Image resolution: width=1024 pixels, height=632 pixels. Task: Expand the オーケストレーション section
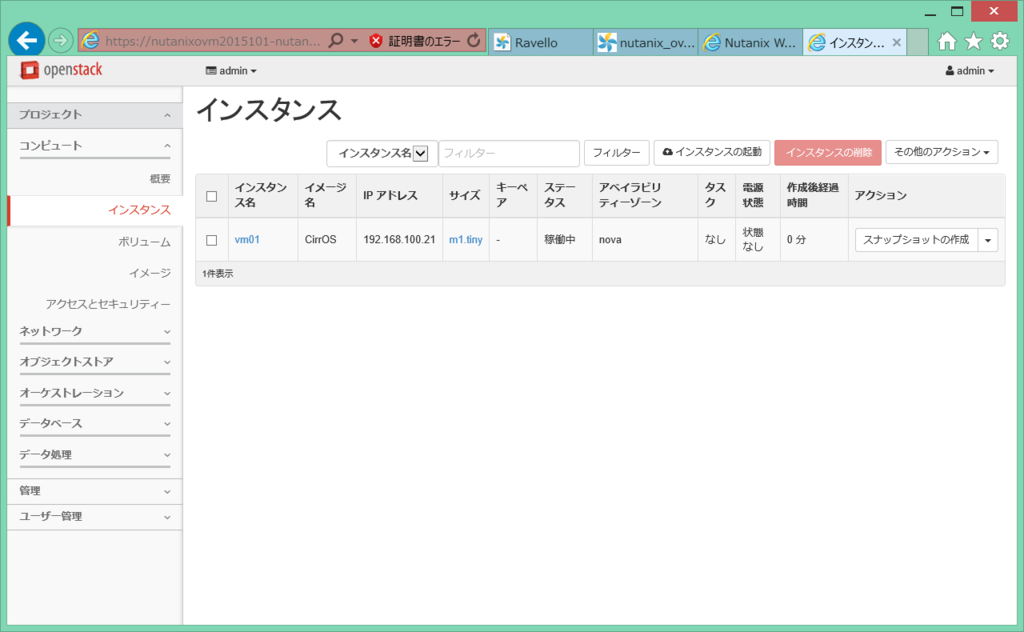(x=95, y=393)
